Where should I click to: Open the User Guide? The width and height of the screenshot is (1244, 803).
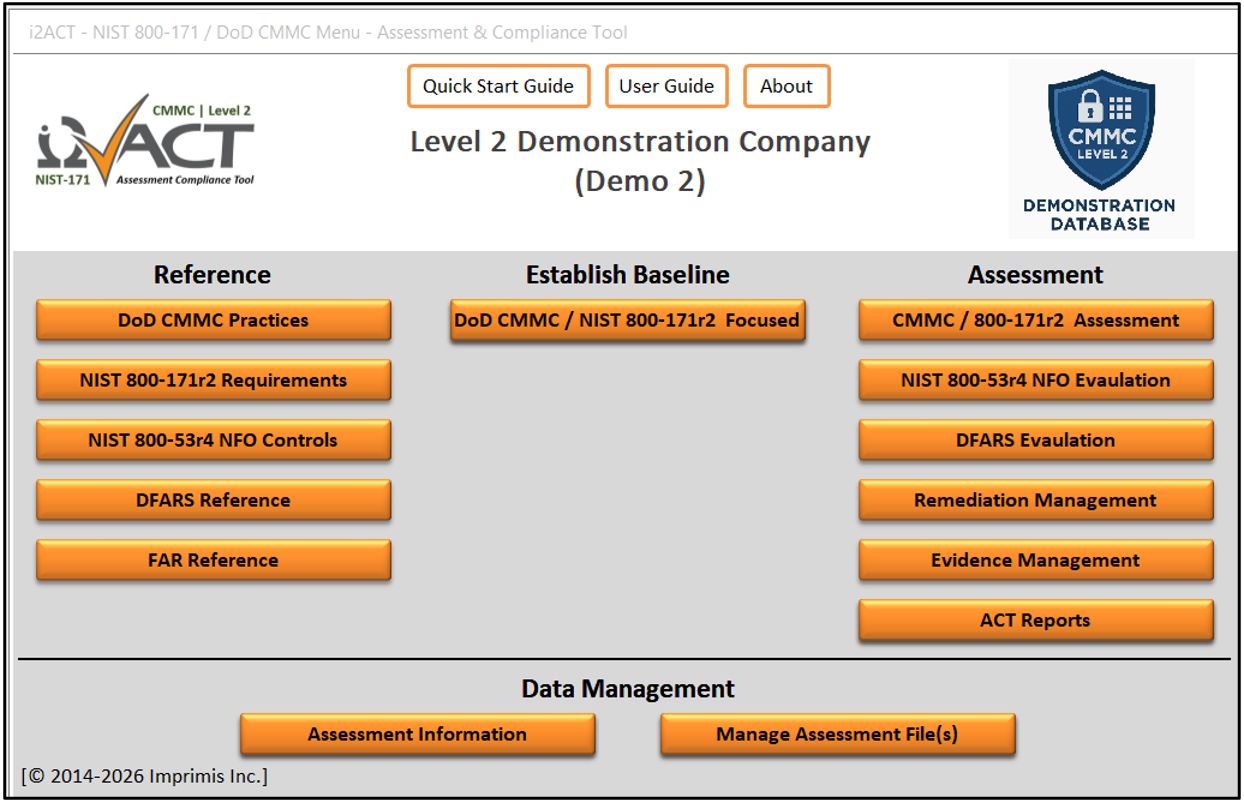click(666, 86)
